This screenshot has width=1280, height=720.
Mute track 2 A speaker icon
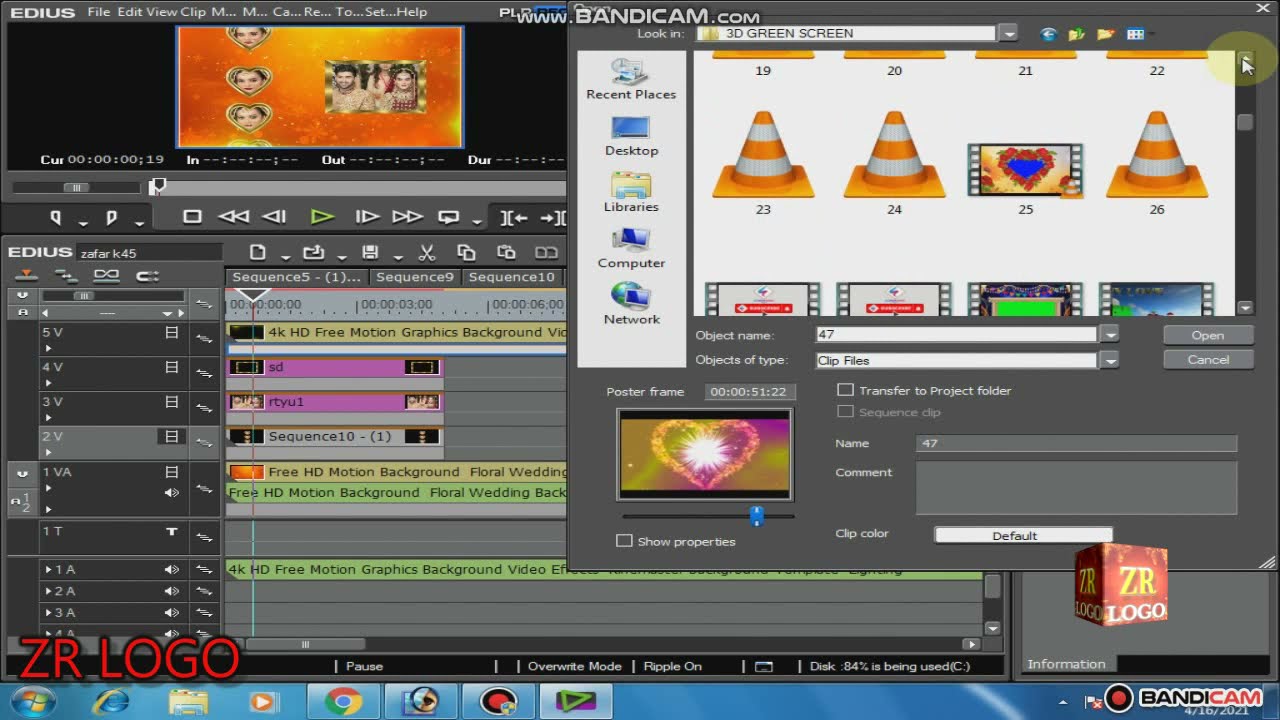[x=172, y=591]
